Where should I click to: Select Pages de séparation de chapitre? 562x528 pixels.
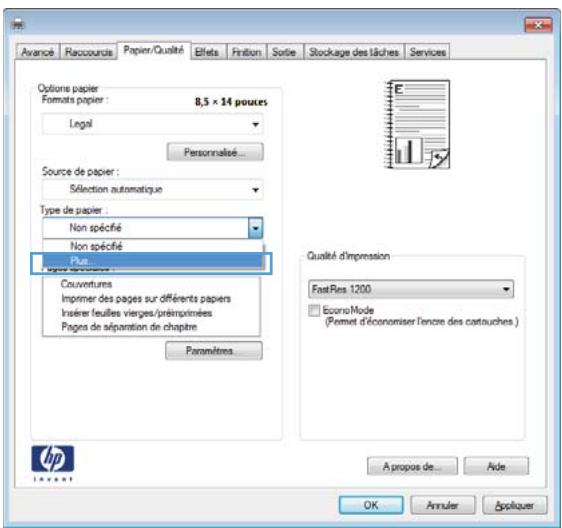(x=129, y=327)
